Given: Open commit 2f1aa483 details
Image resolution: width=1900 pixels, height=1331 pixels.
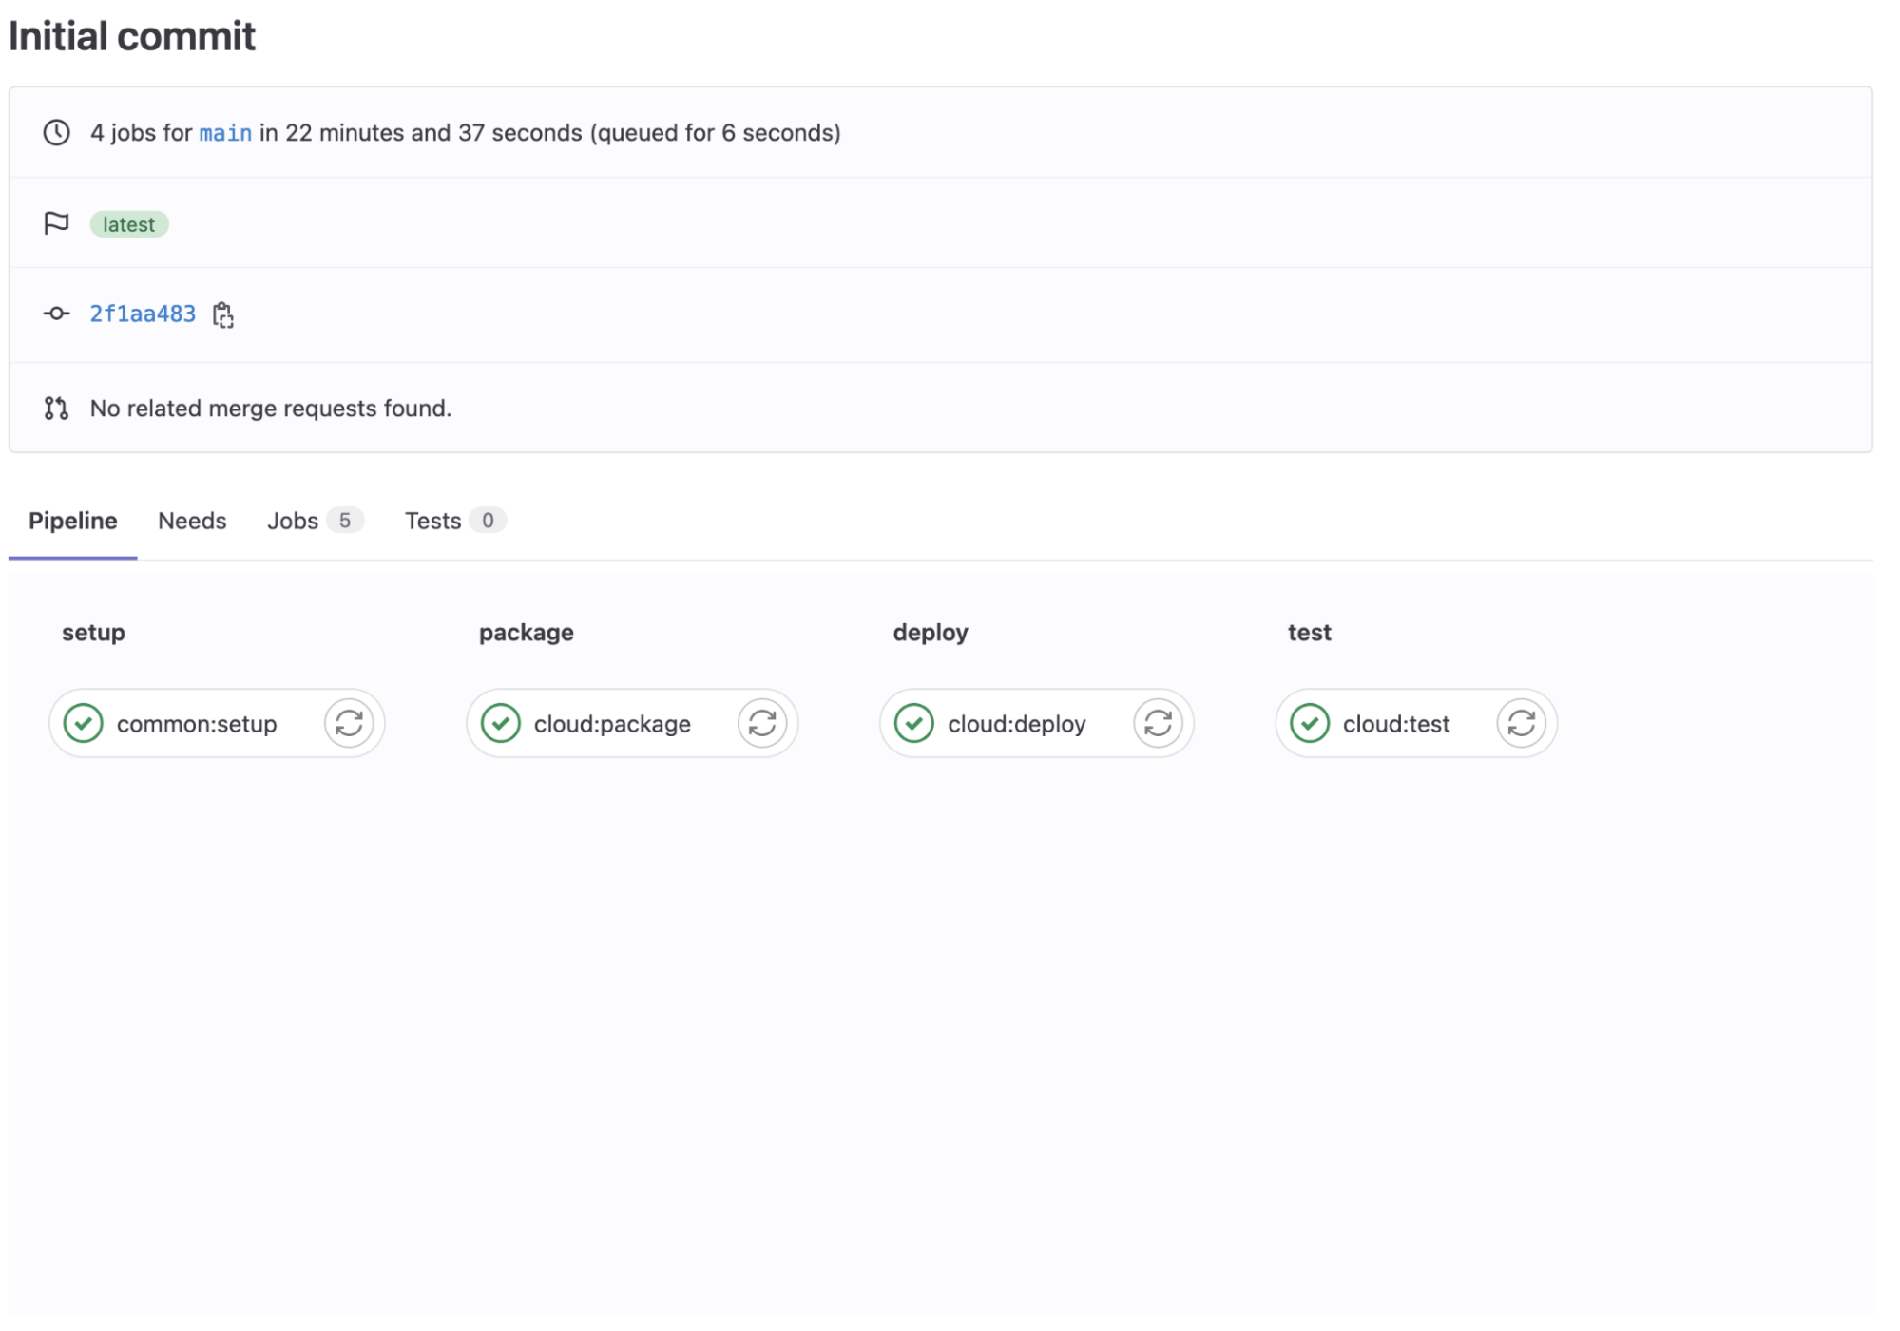Looking at the screenshot, I should coord(142,313).
